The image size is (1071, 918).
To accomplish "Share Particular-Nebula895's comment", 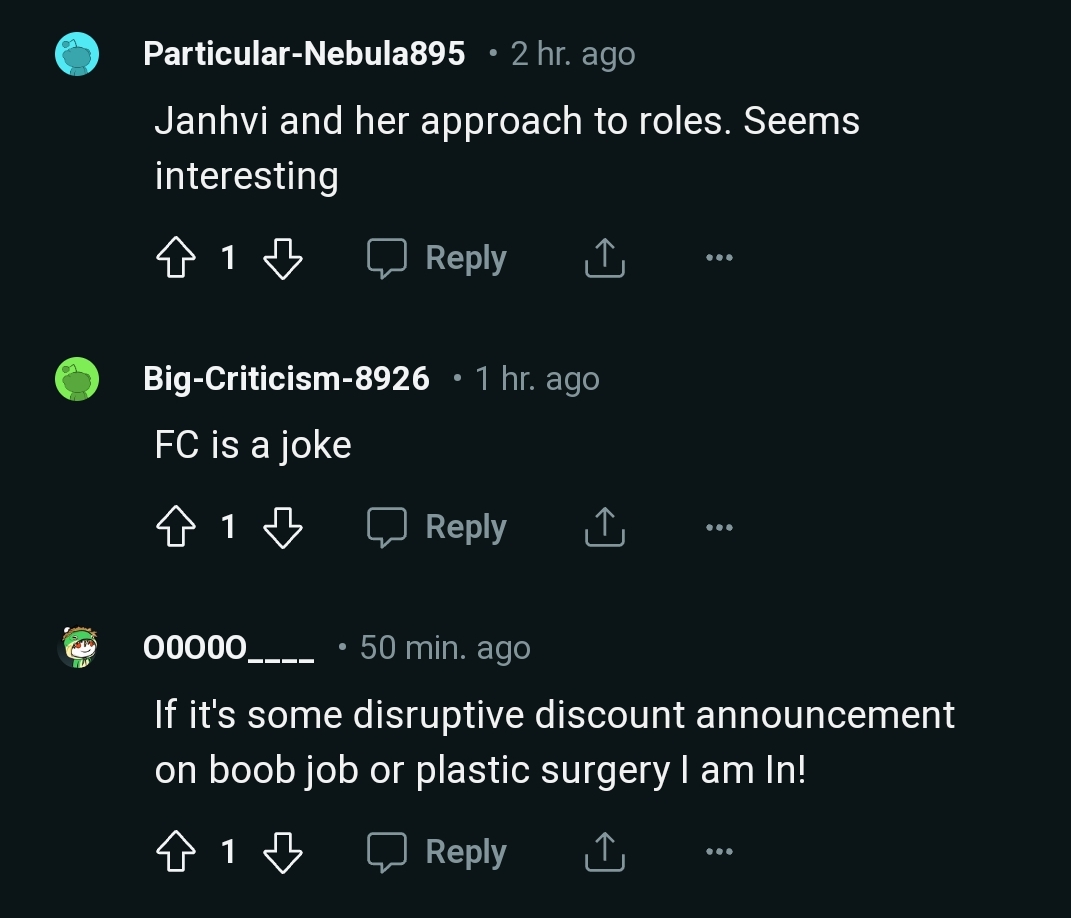I will [x=604, y=259].
